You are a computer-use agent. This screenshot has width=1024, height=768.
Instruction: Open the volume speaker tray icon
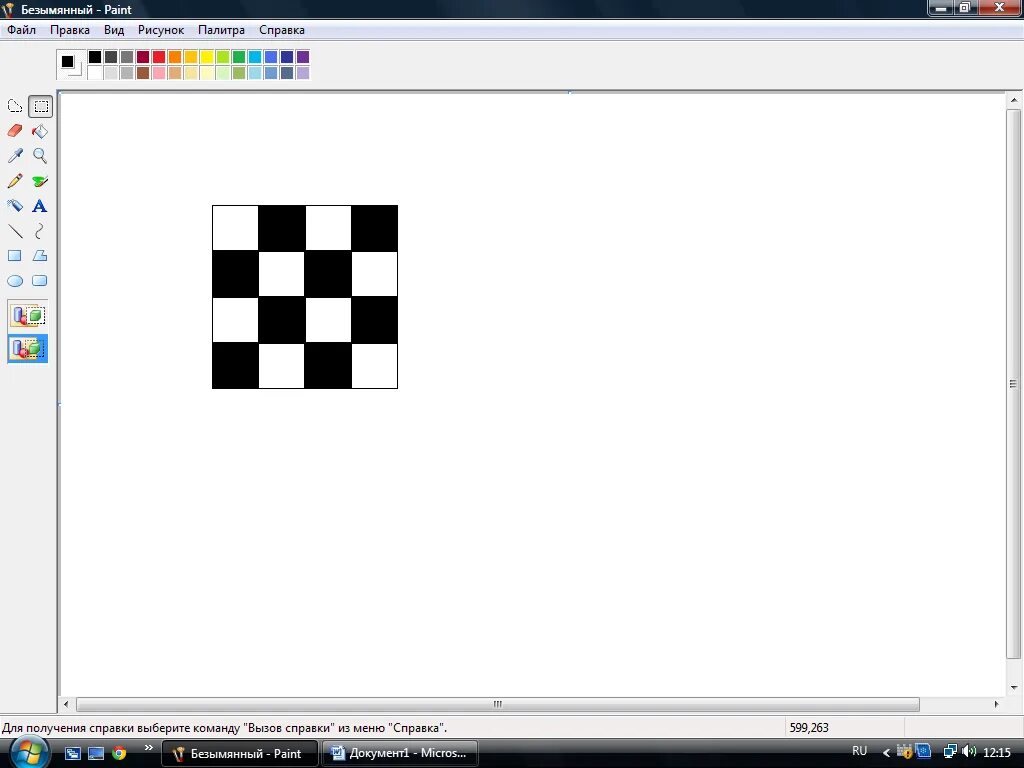click(x=969, y=752)
